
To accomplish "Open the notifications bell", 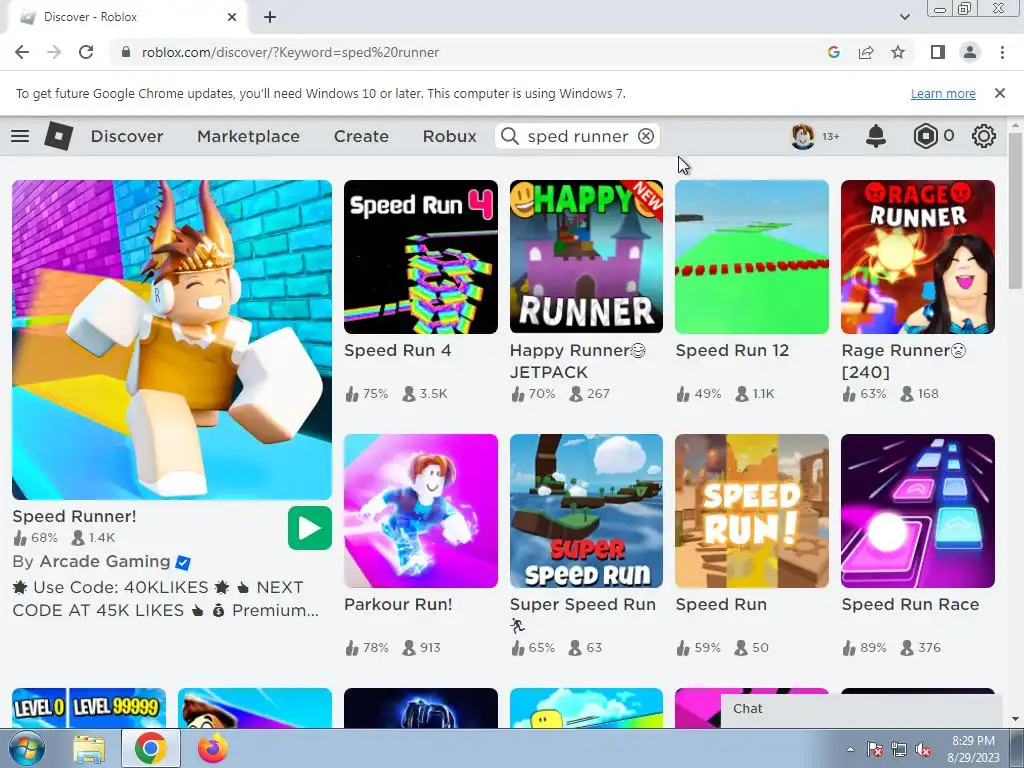I will pyautogui.click(x=876, y=136).
